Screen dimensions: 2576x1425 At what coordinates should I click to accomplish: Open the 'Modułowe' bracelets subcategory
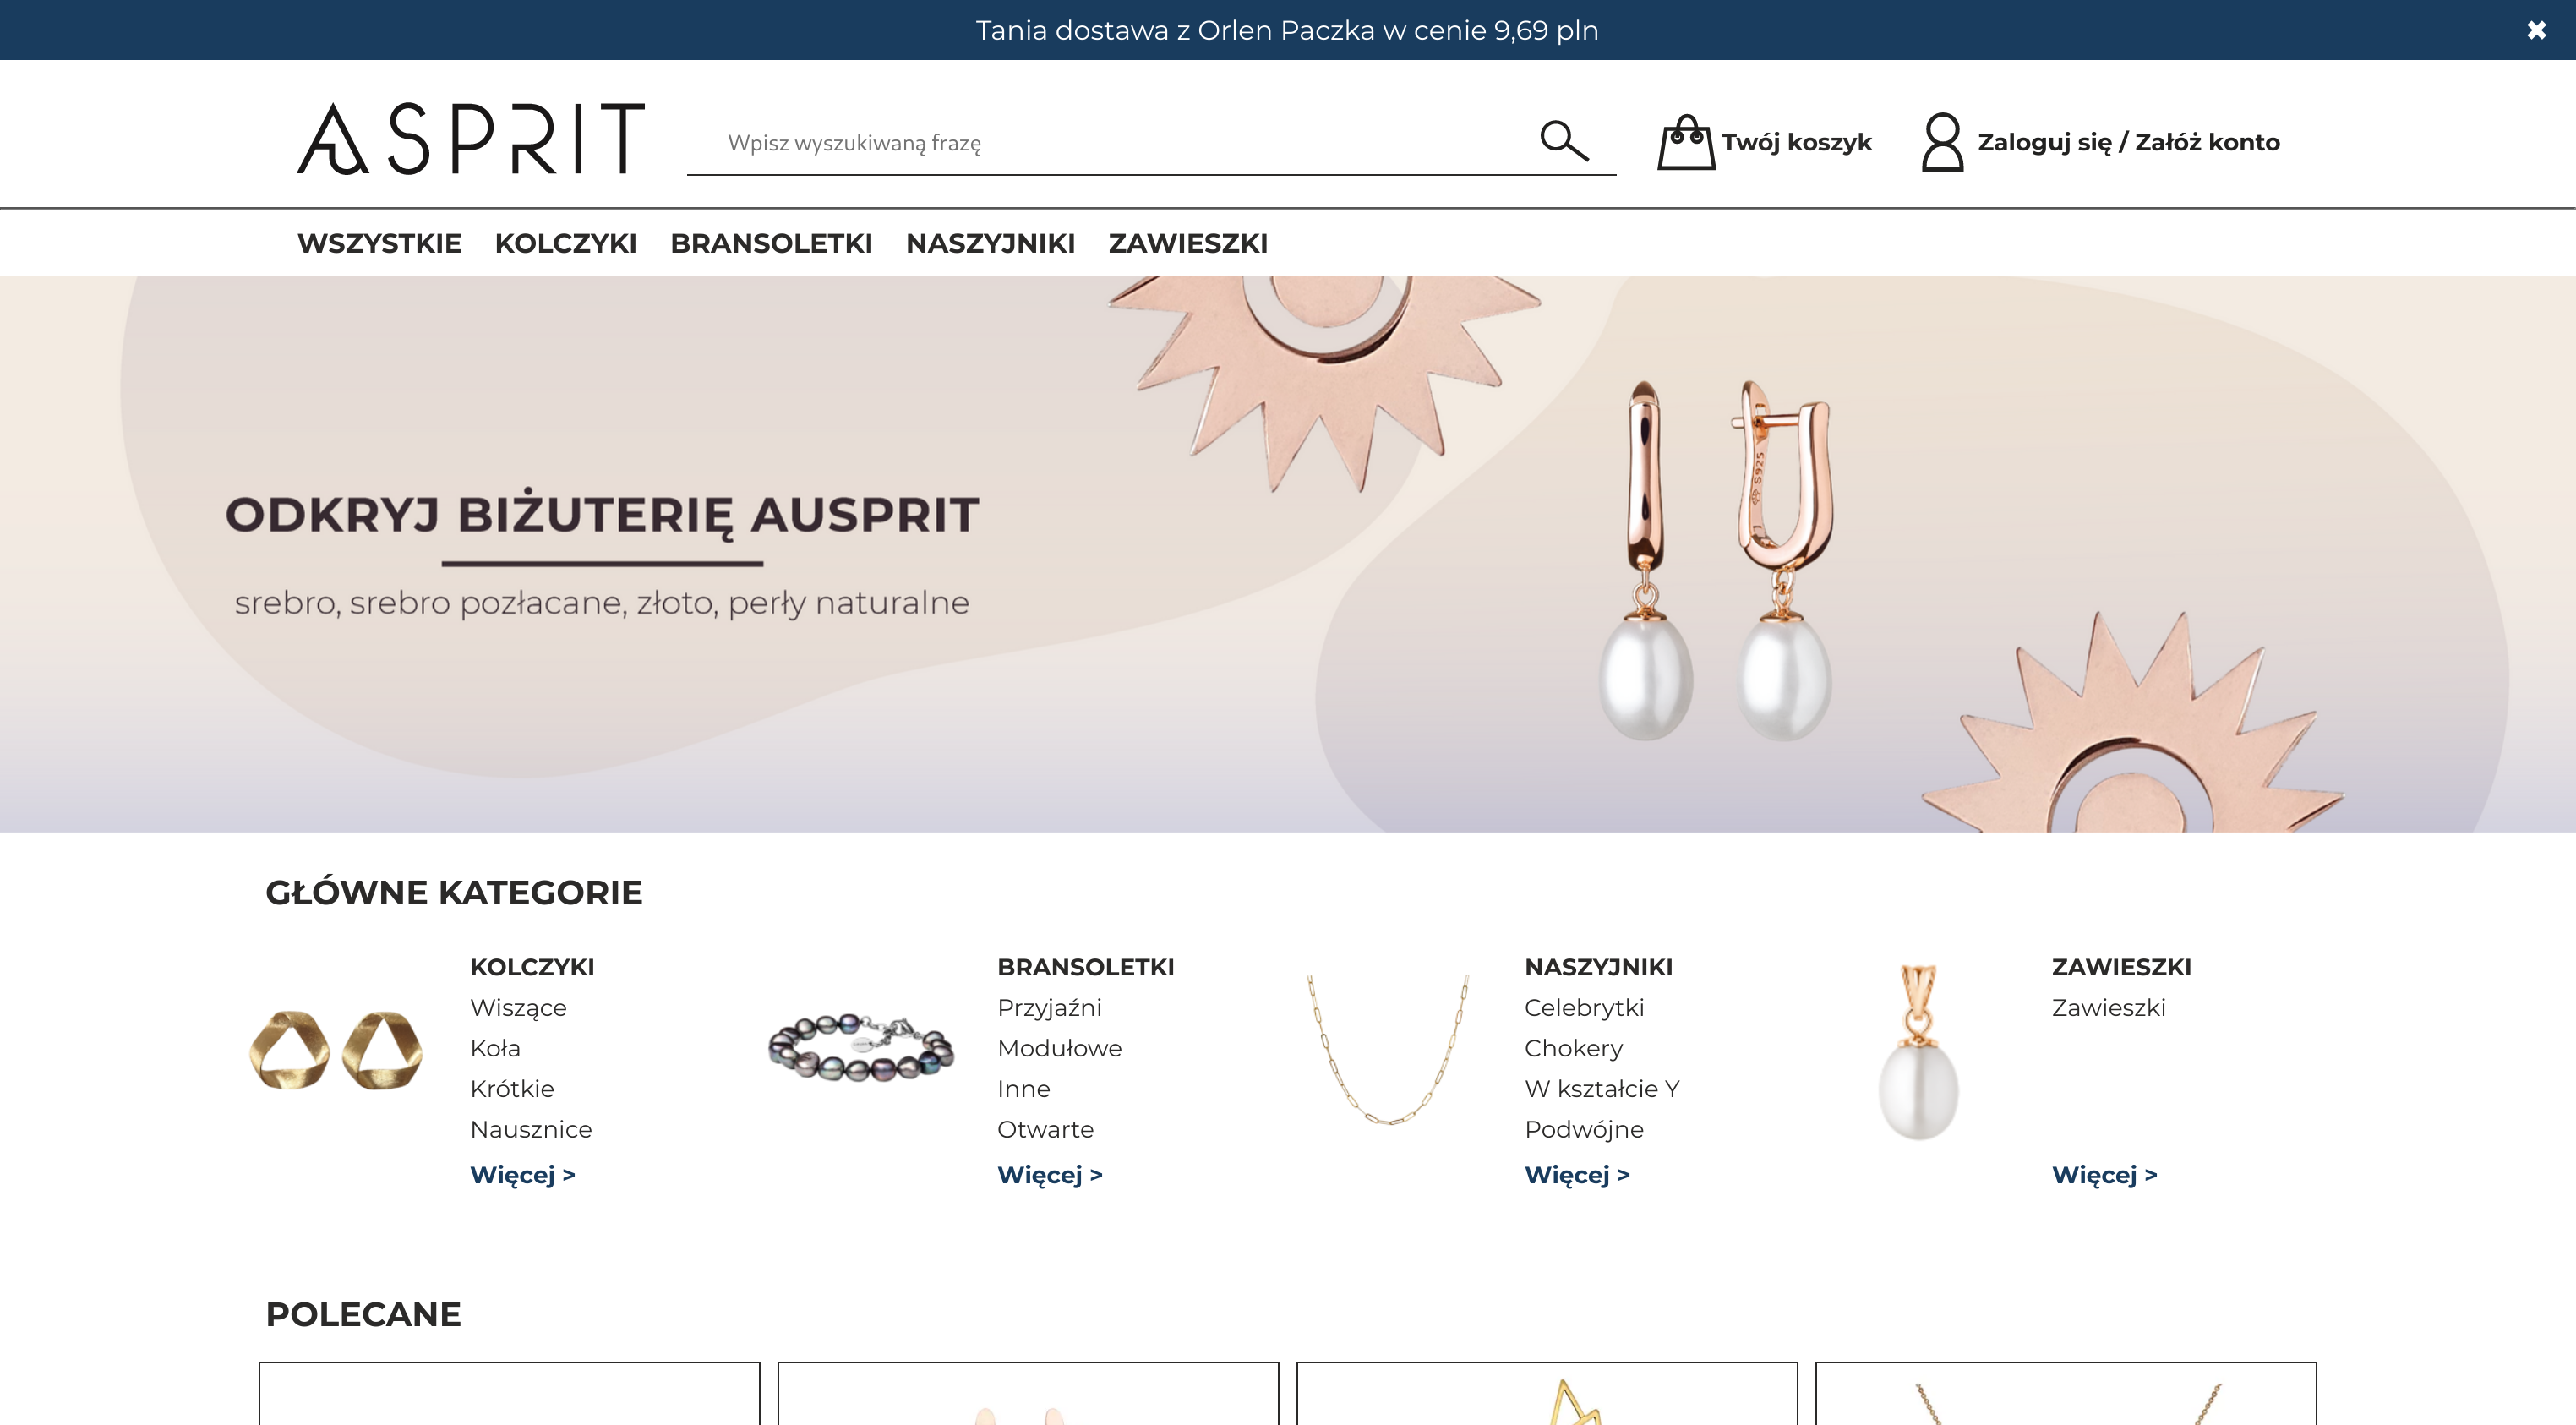click(1059, 1048)
